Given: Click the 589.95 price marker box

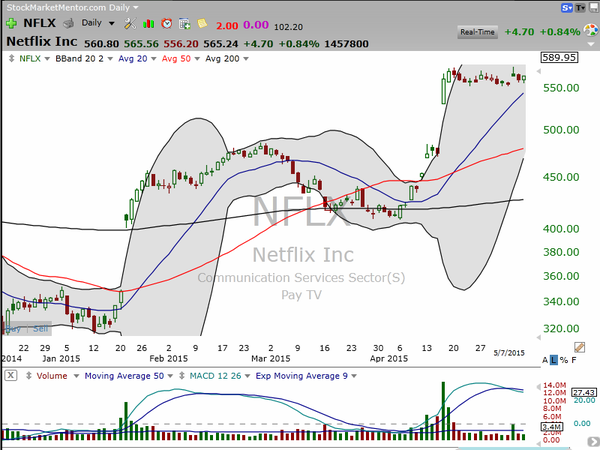Looking at the screenshot, I should [559, 57].
